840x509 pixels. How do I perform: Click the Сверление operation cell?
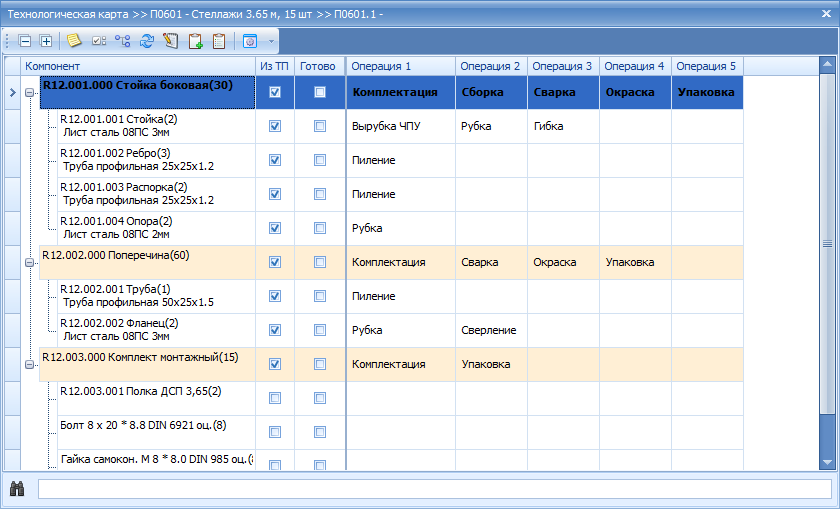tap(491, 330)
